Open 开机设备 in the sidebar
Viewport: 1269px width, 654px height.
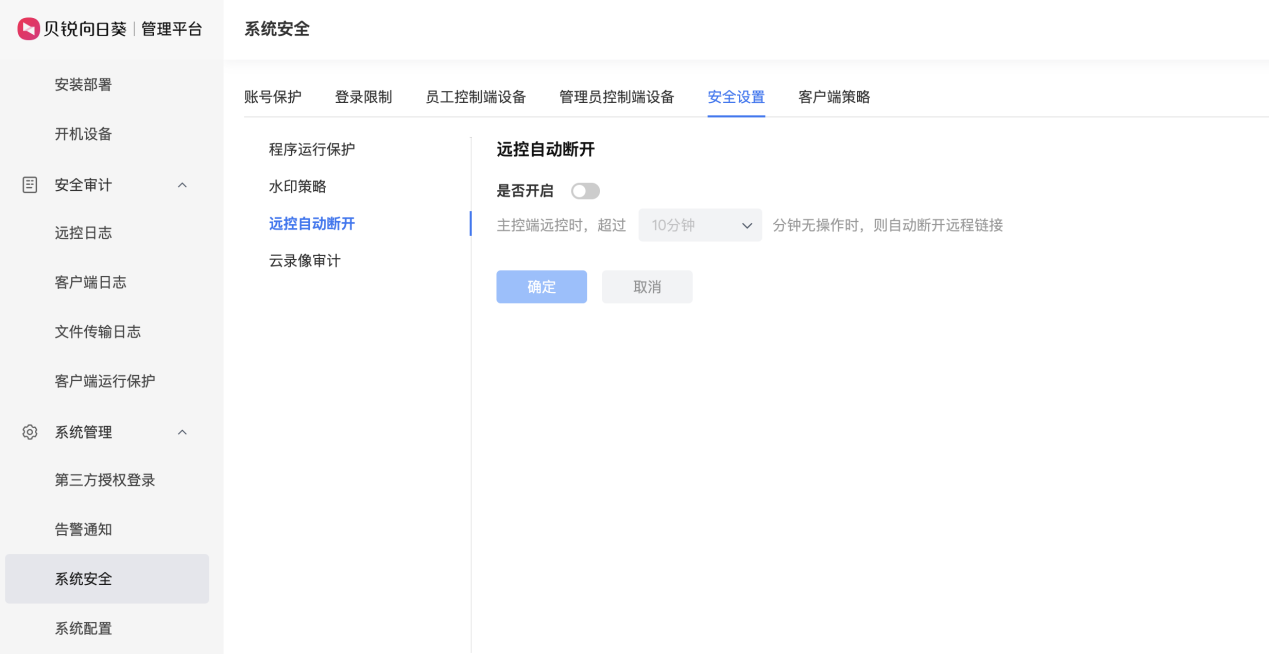[x=83, y=134]
